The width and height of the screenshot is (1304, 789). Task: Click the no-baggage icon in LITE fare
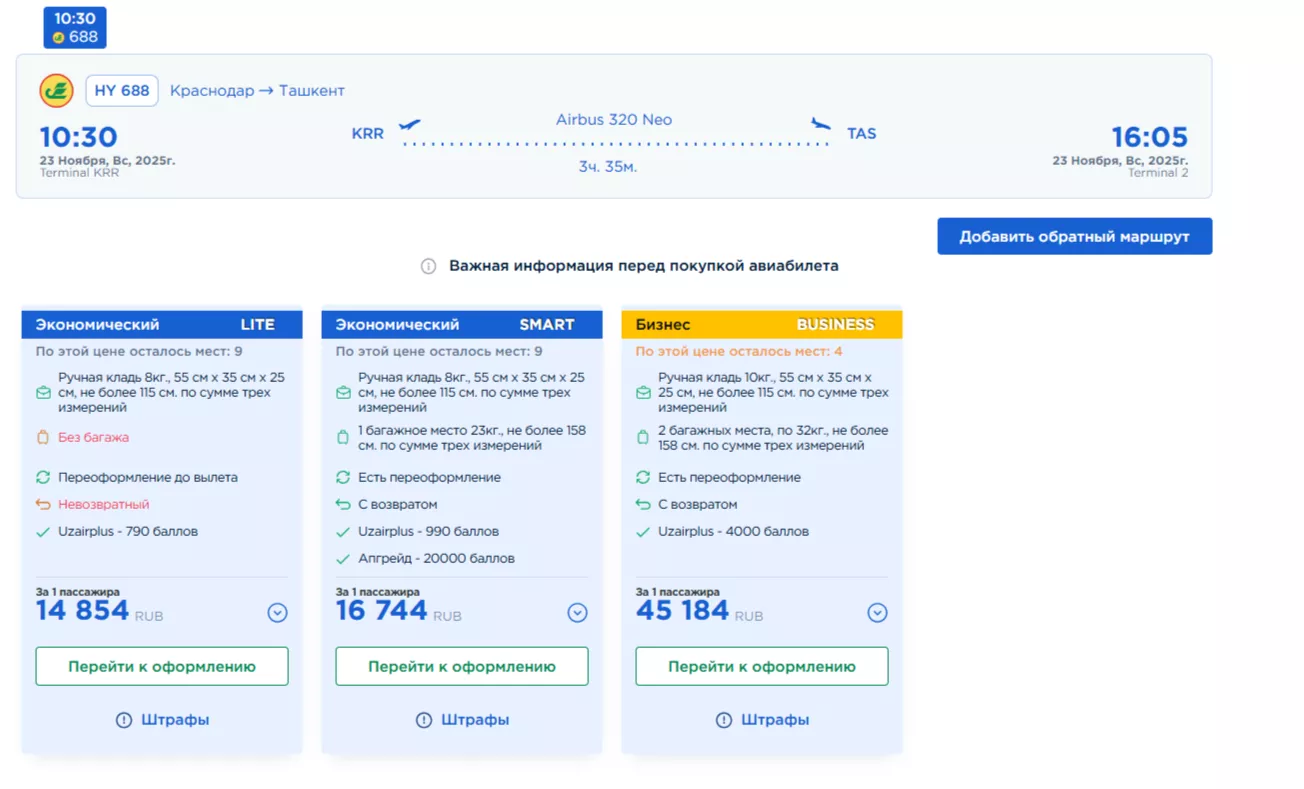[x=43, y=437]
